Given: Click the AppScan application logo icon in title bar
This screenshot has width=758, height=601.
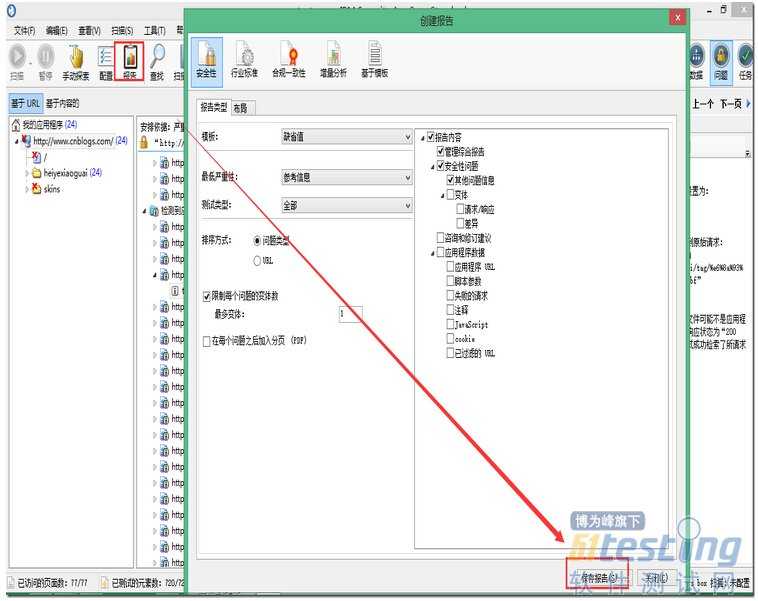Looking at the screenshot, I should point(12,10).
